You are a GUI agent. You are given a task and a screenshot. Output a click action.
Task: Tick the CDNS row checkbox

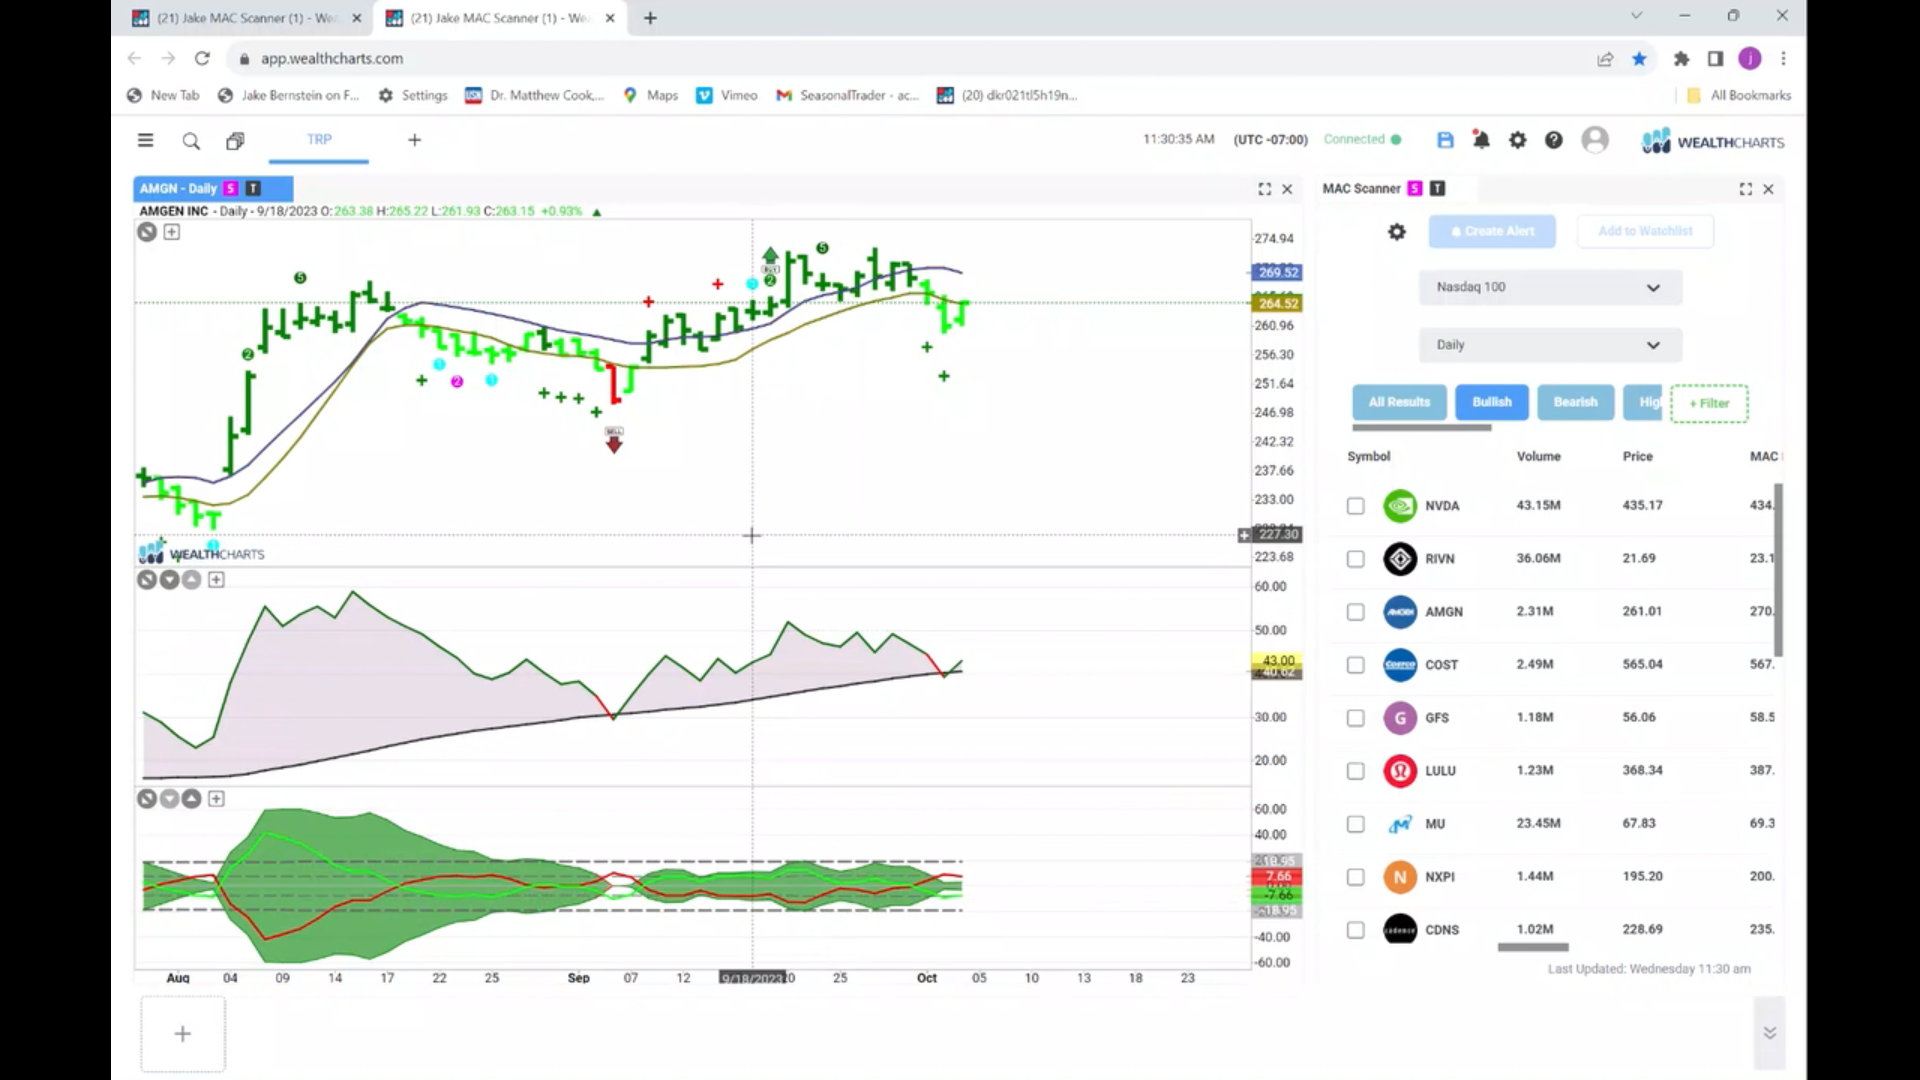tap(1356, 930)
